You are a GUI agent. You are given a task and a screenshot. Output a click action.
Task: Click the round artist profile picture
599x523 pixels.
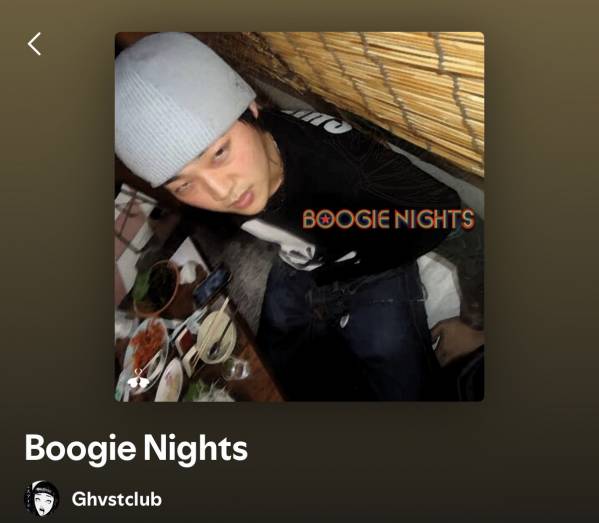click(42, 499)
